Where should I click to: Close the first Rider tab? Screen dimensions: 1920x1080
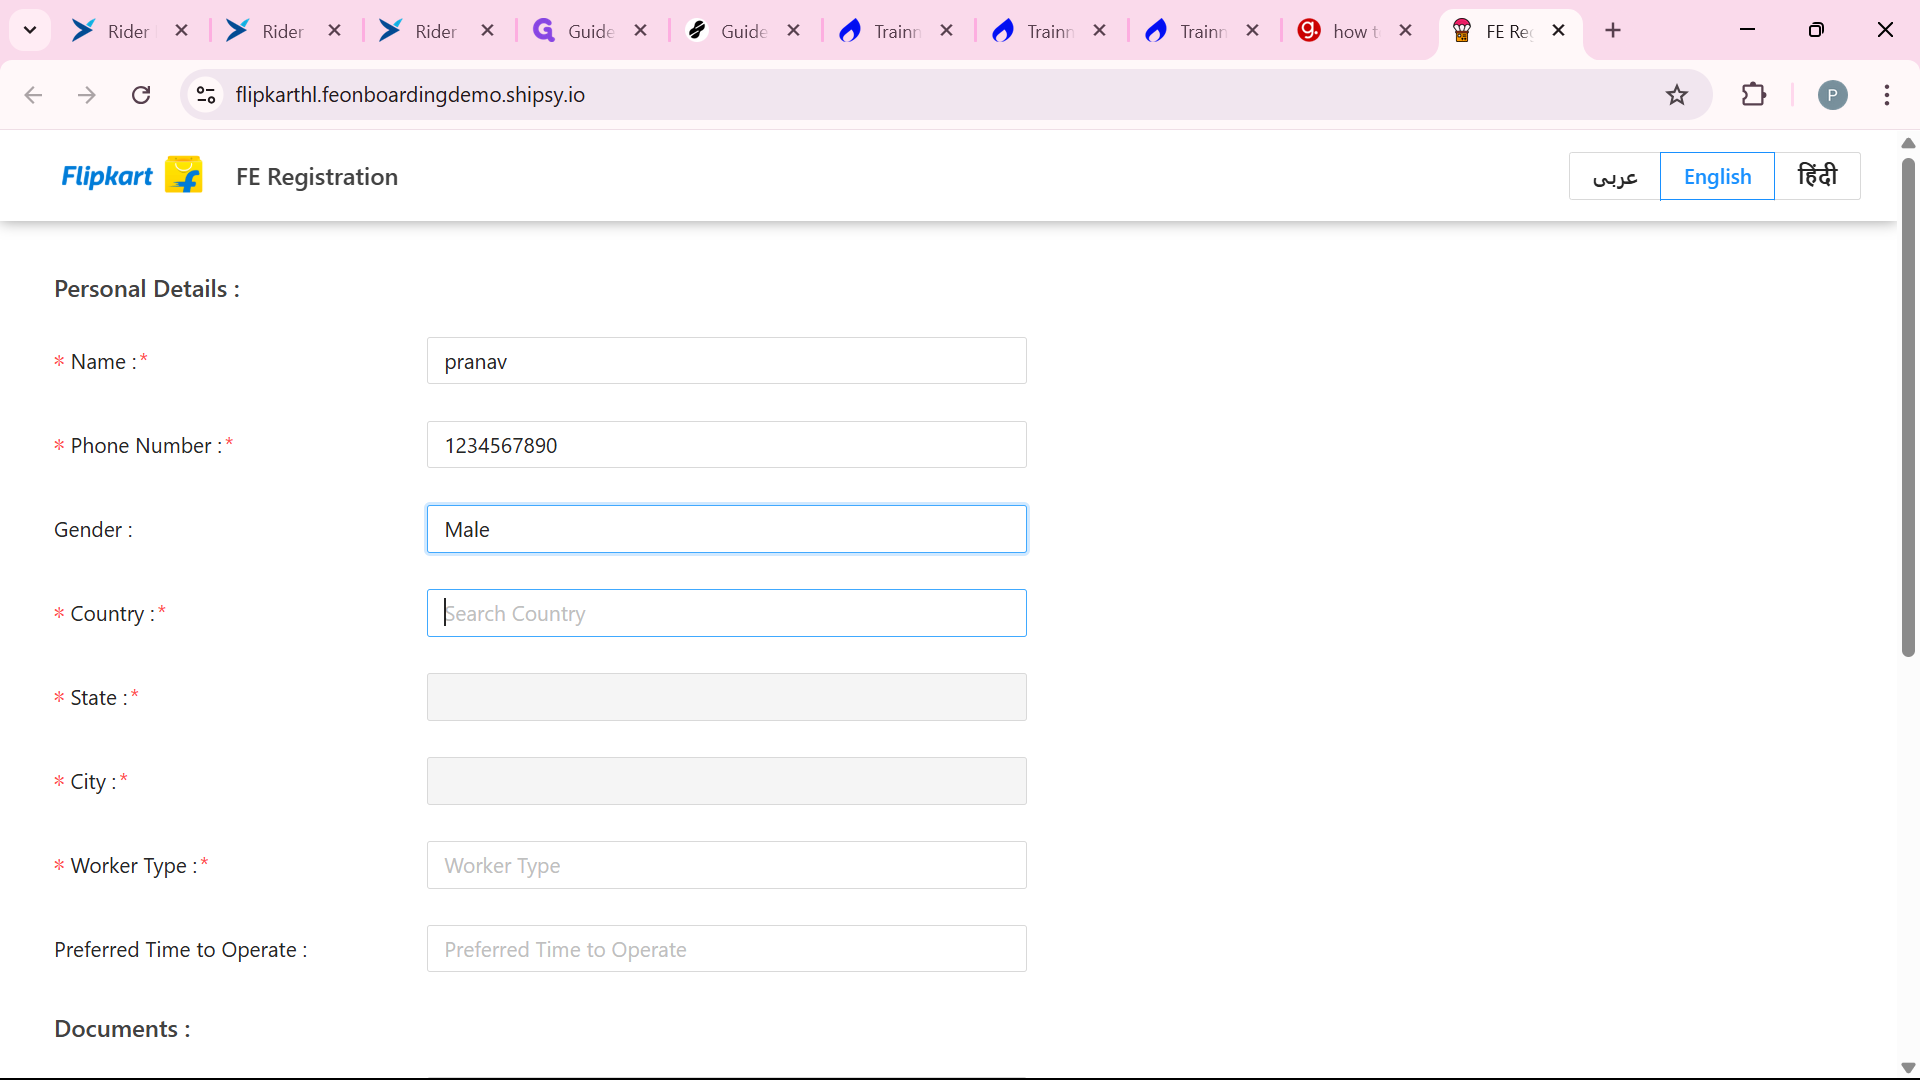[x=182, y=31]
